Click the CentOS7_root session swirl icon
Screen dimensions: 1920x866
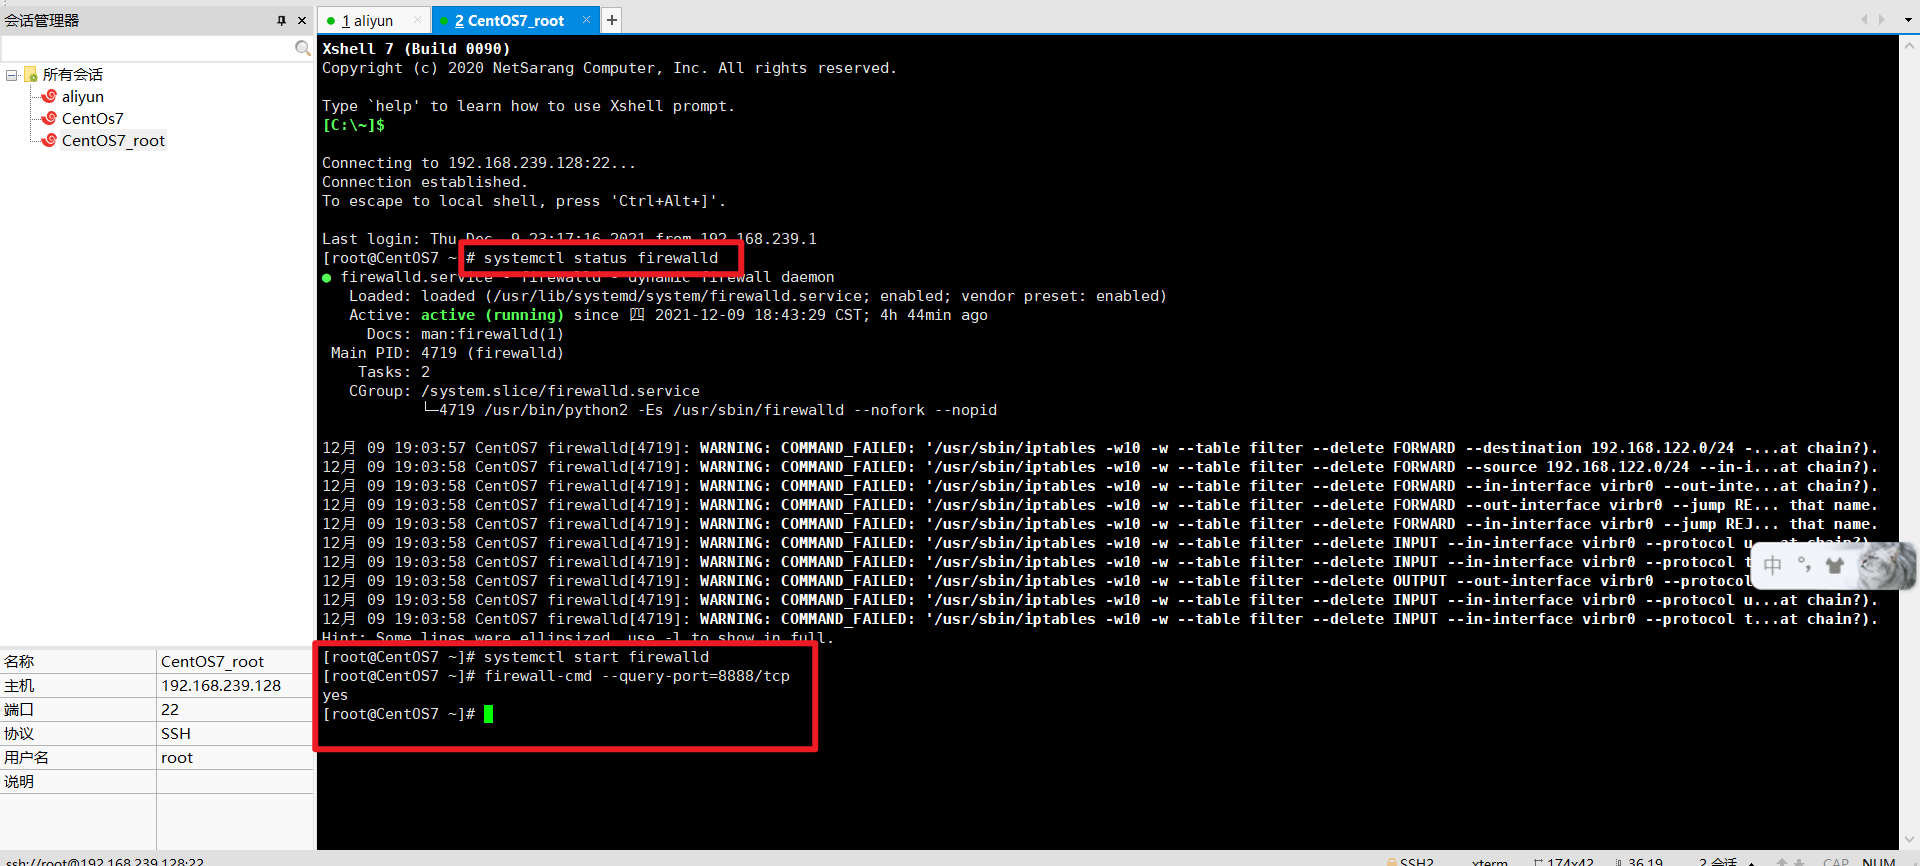pos(49,141)
